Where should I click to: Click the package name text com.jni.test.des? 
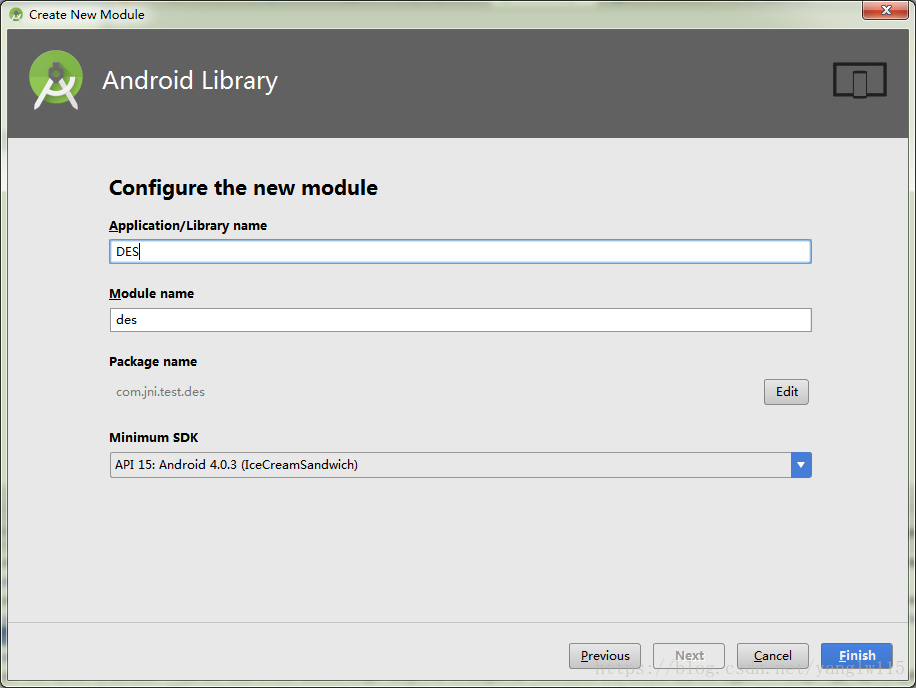(160, 392)
